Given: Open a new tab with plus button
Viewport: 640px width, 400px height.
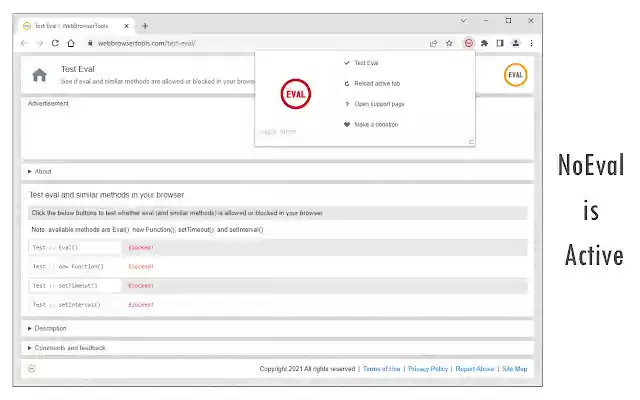Looking at the screenshot, I should pos(145,26).
